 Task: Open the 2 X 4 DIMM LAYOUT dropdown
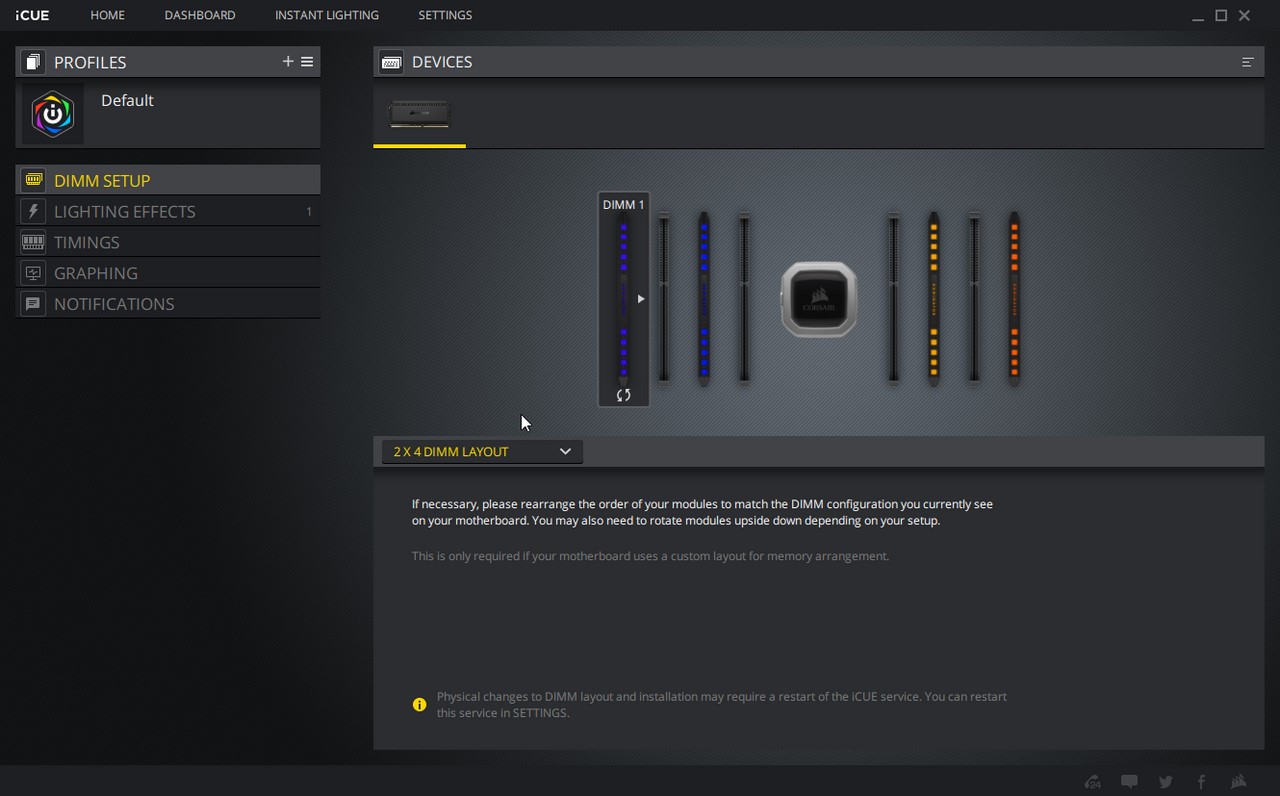[482, 452]
